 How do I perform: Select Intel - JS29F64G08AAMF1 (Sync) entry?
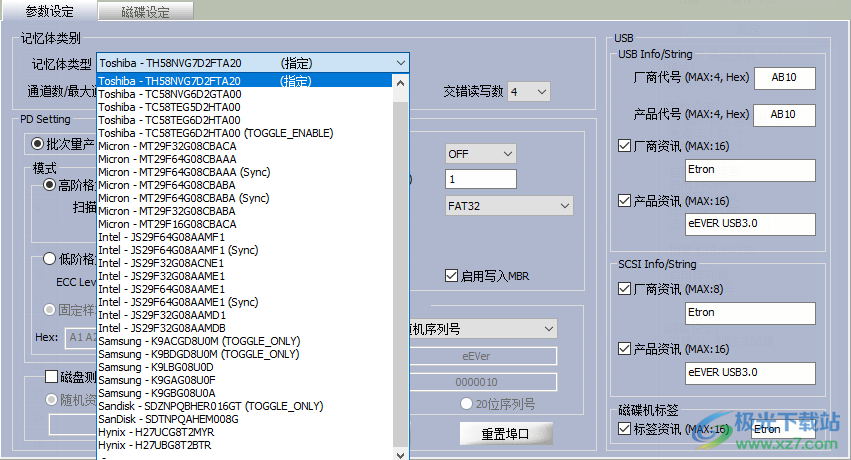point(244,250)
